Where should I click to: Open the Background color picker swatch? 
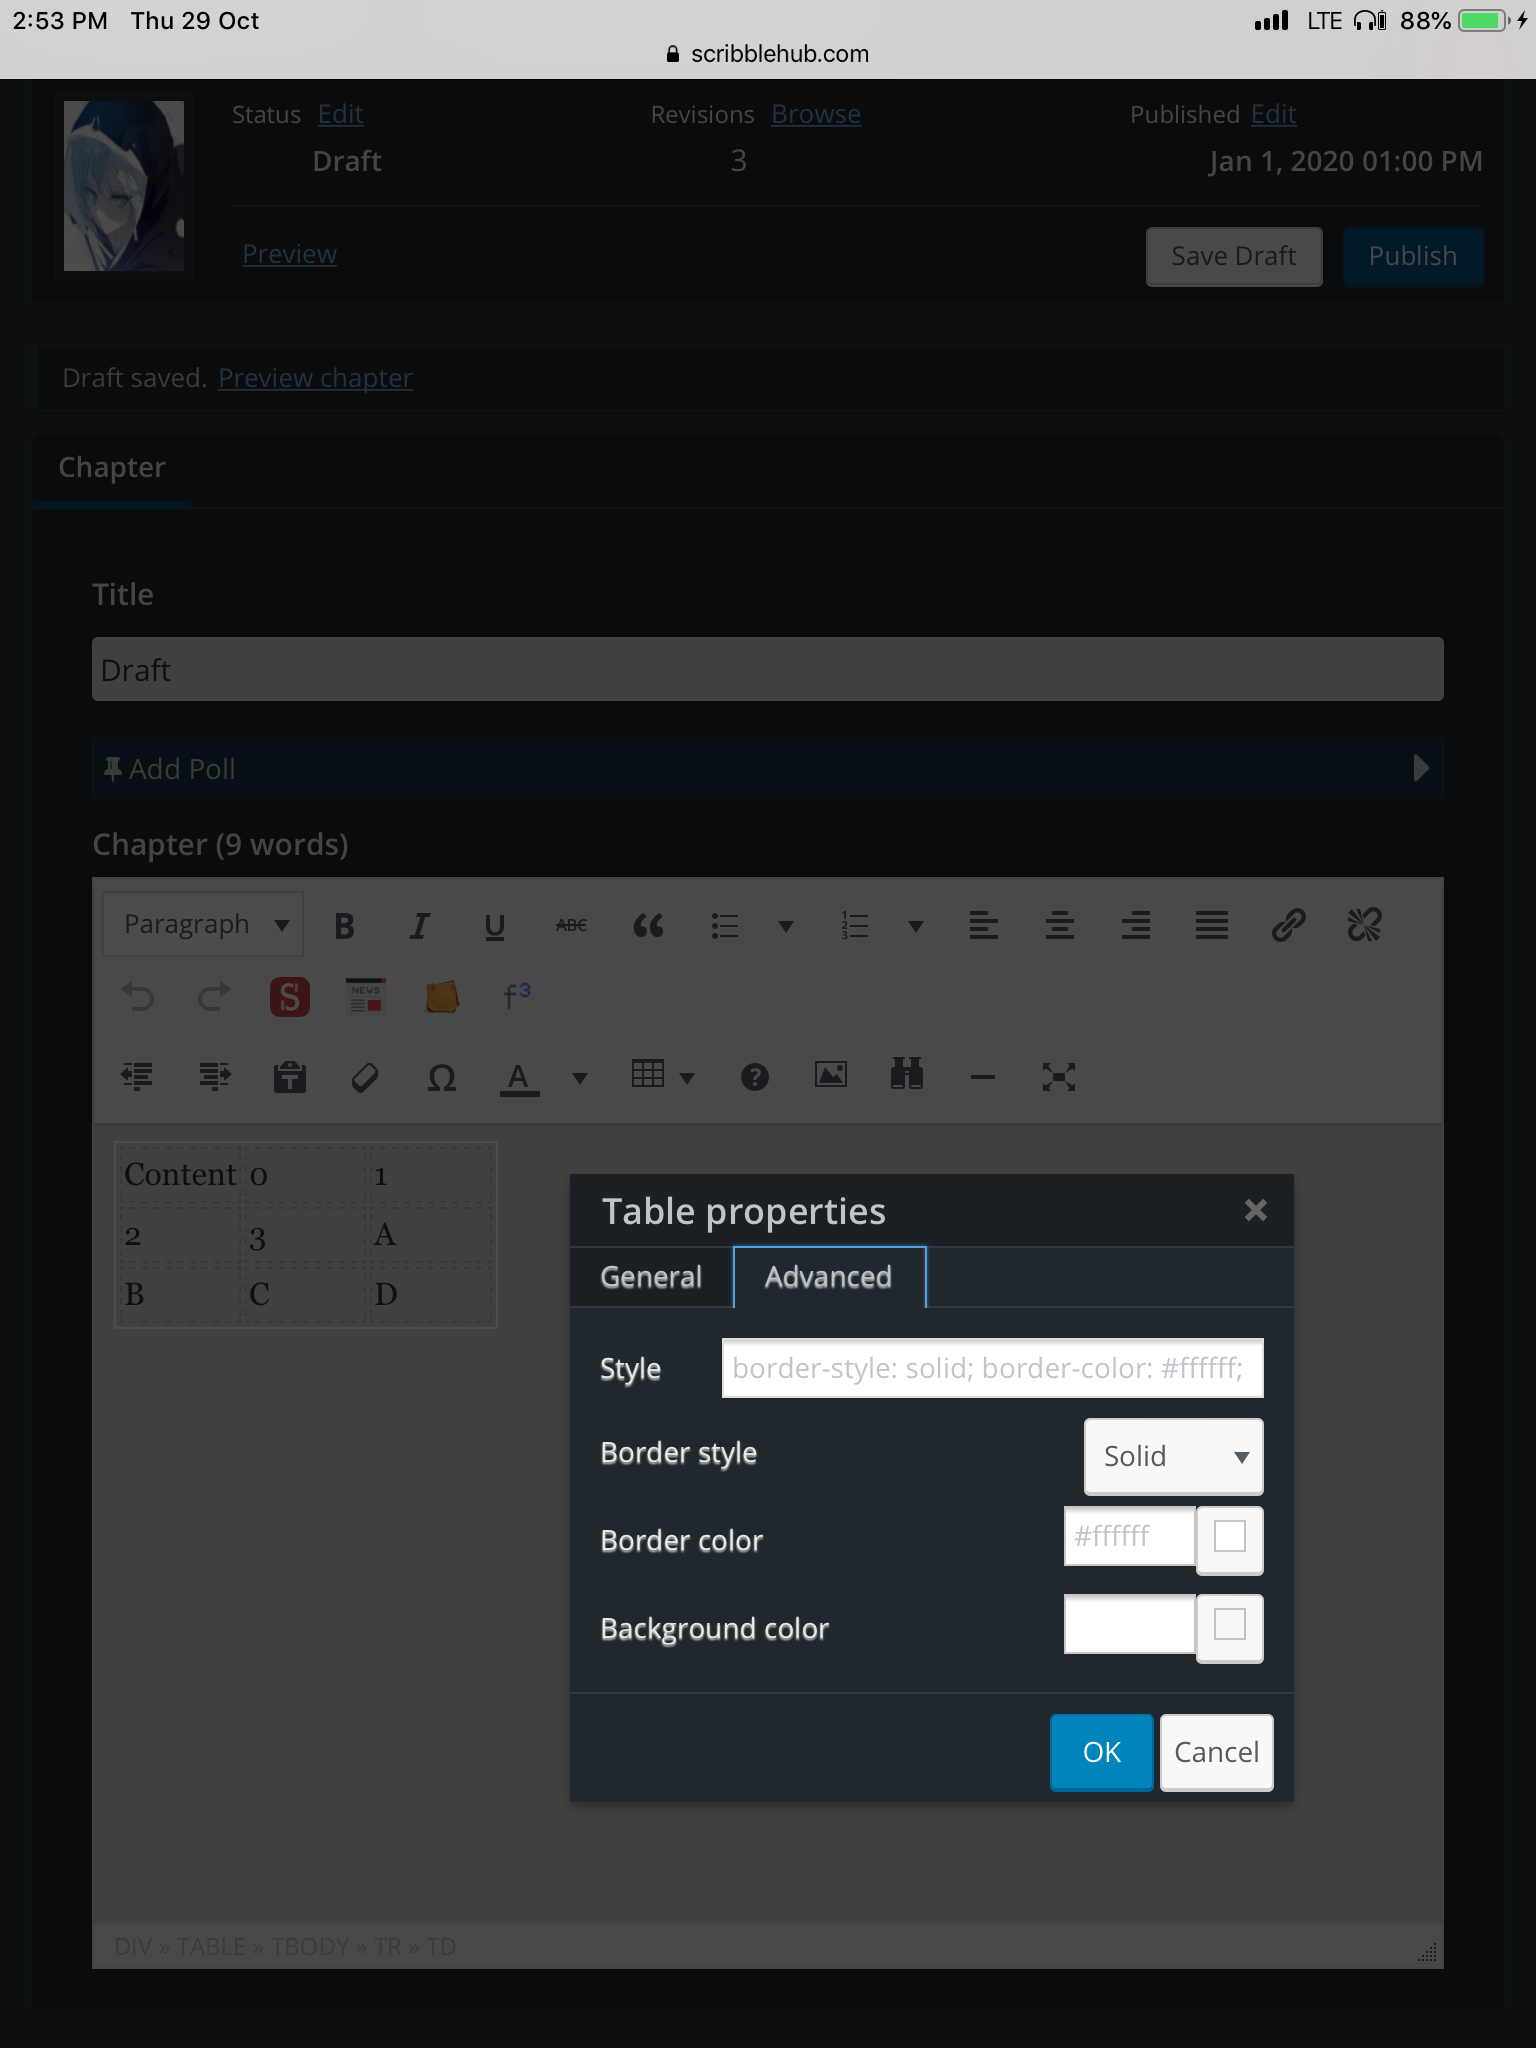click(x=1229, y=1626)
